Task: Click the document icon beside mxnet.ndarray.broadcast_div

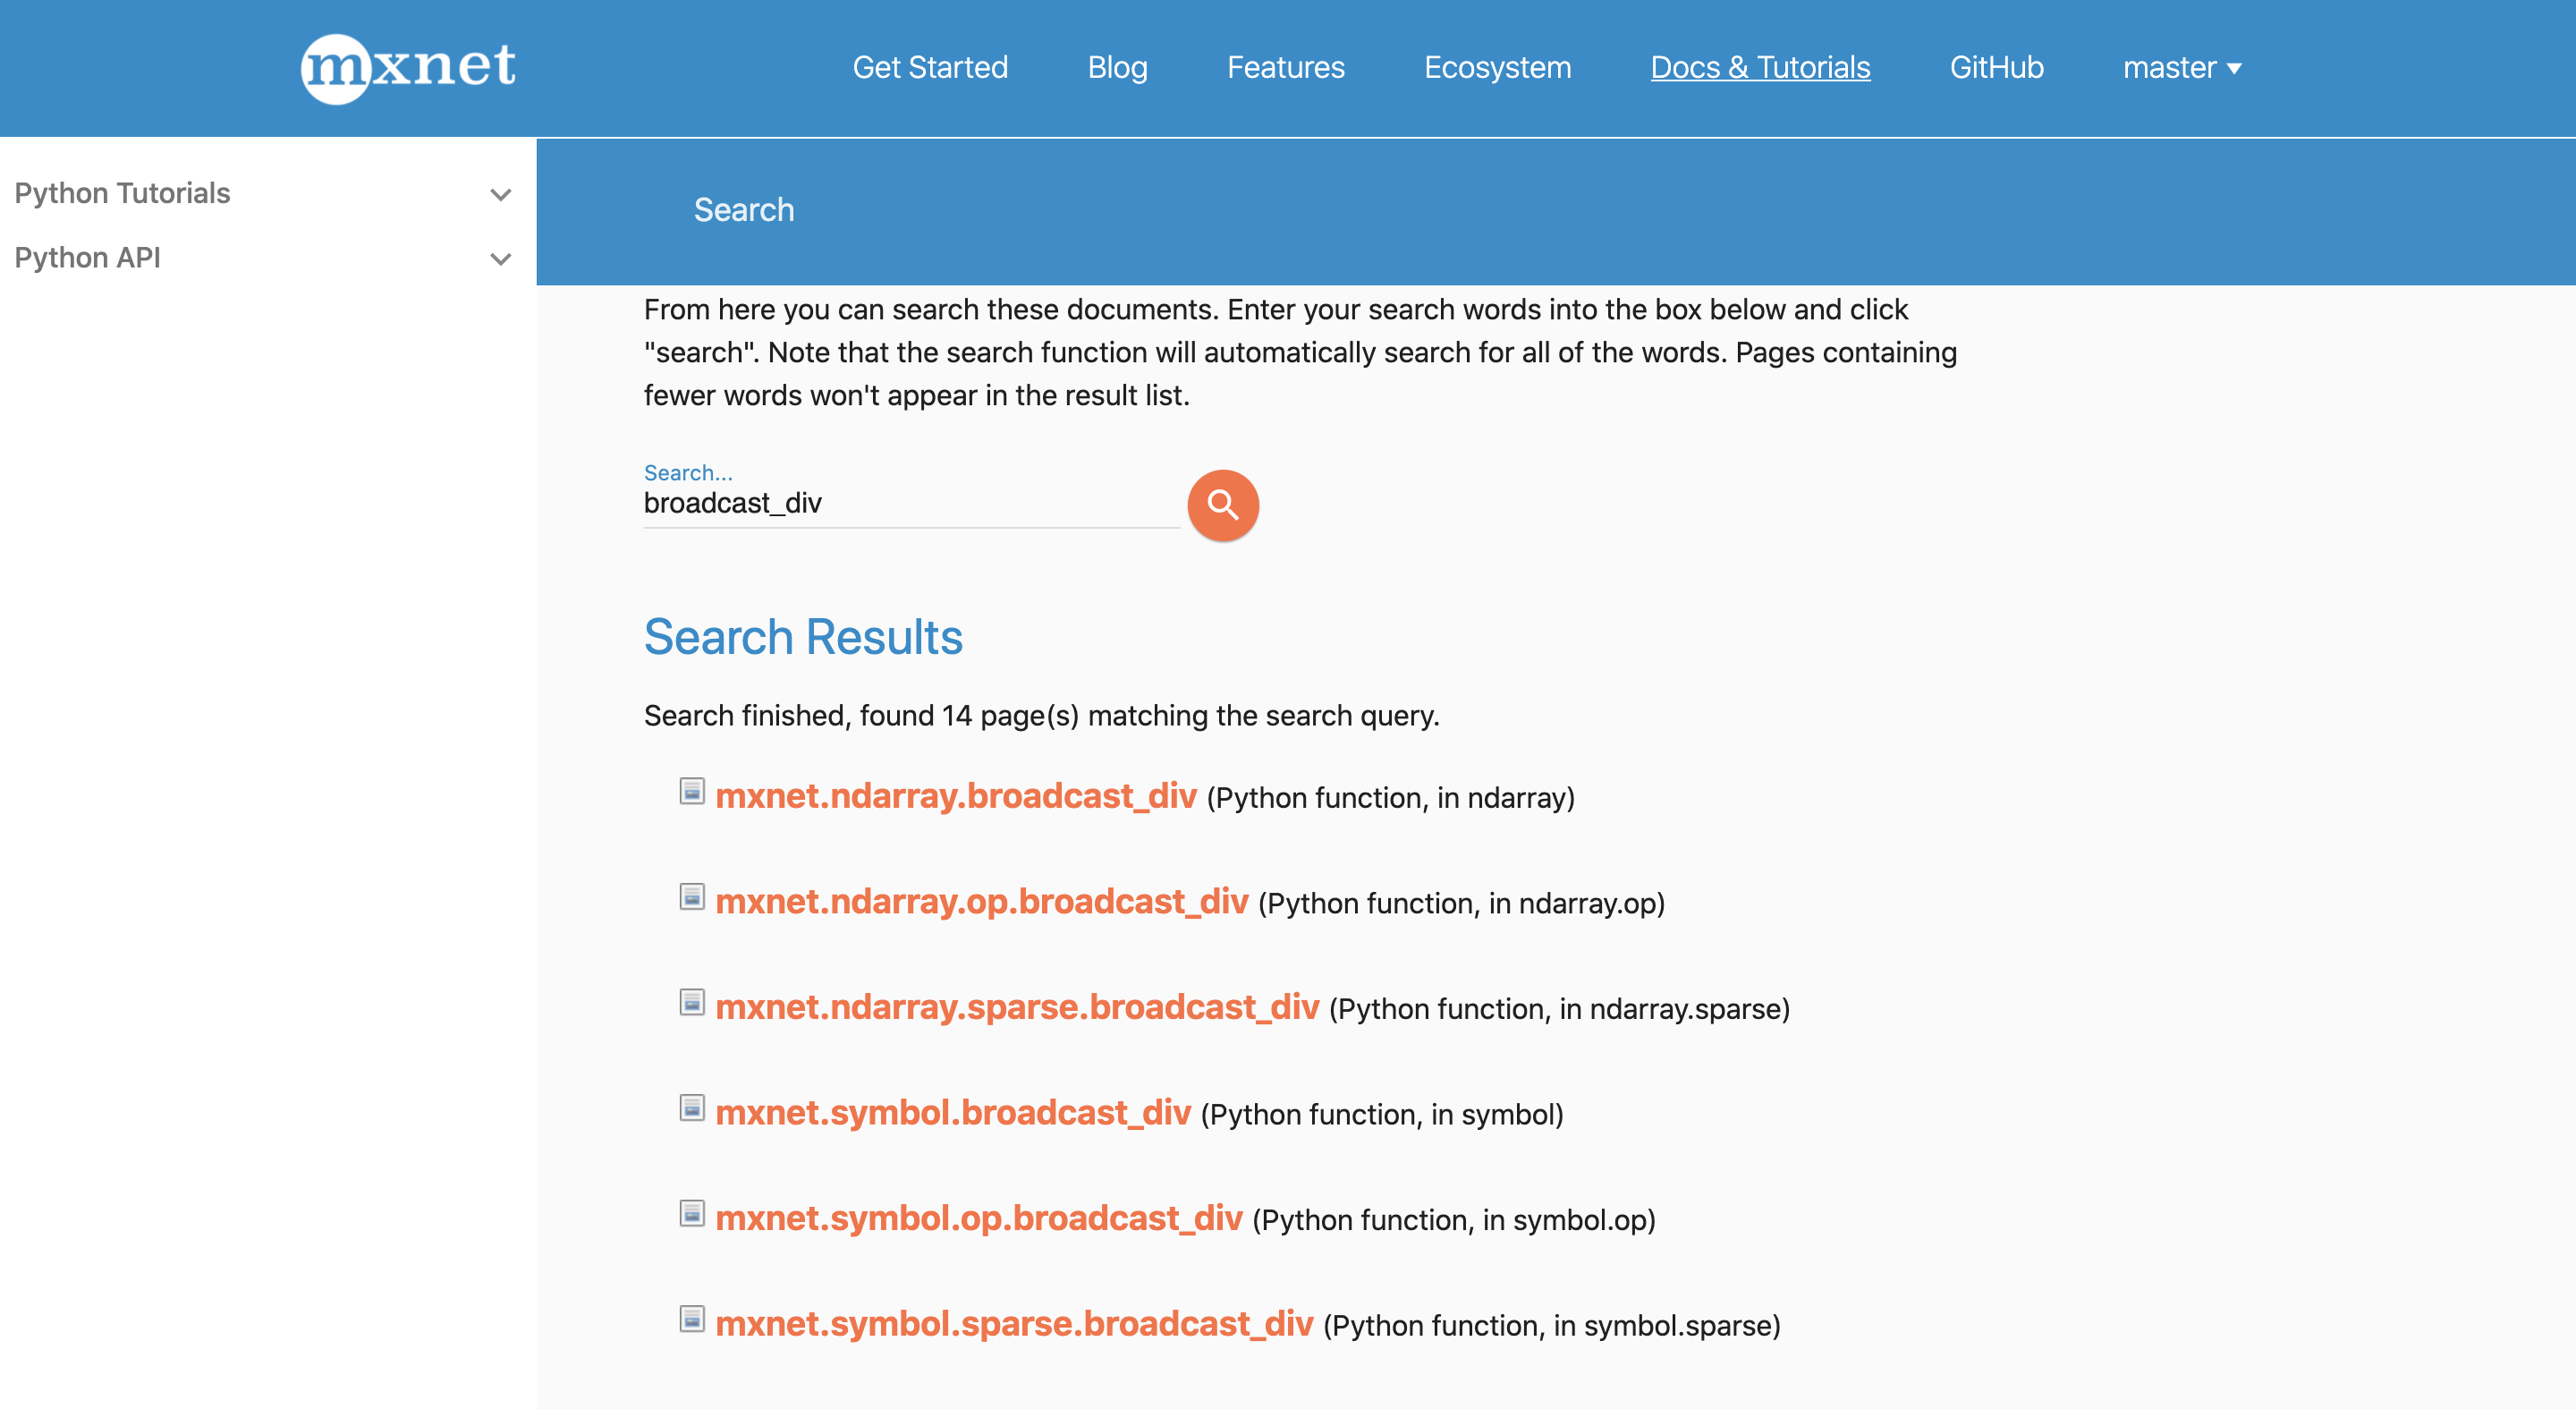Action: pyautogui.click(x=693, y=793)
